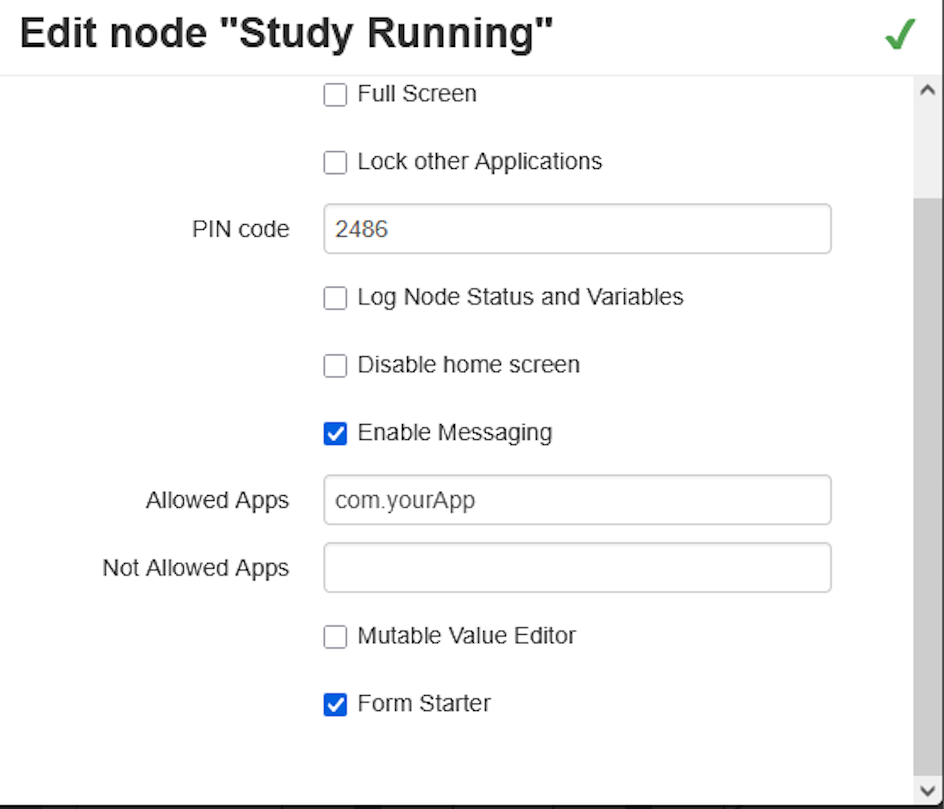Click the "PIN code" field label
This screenshot has width=944, height=809.
point(240,229)
